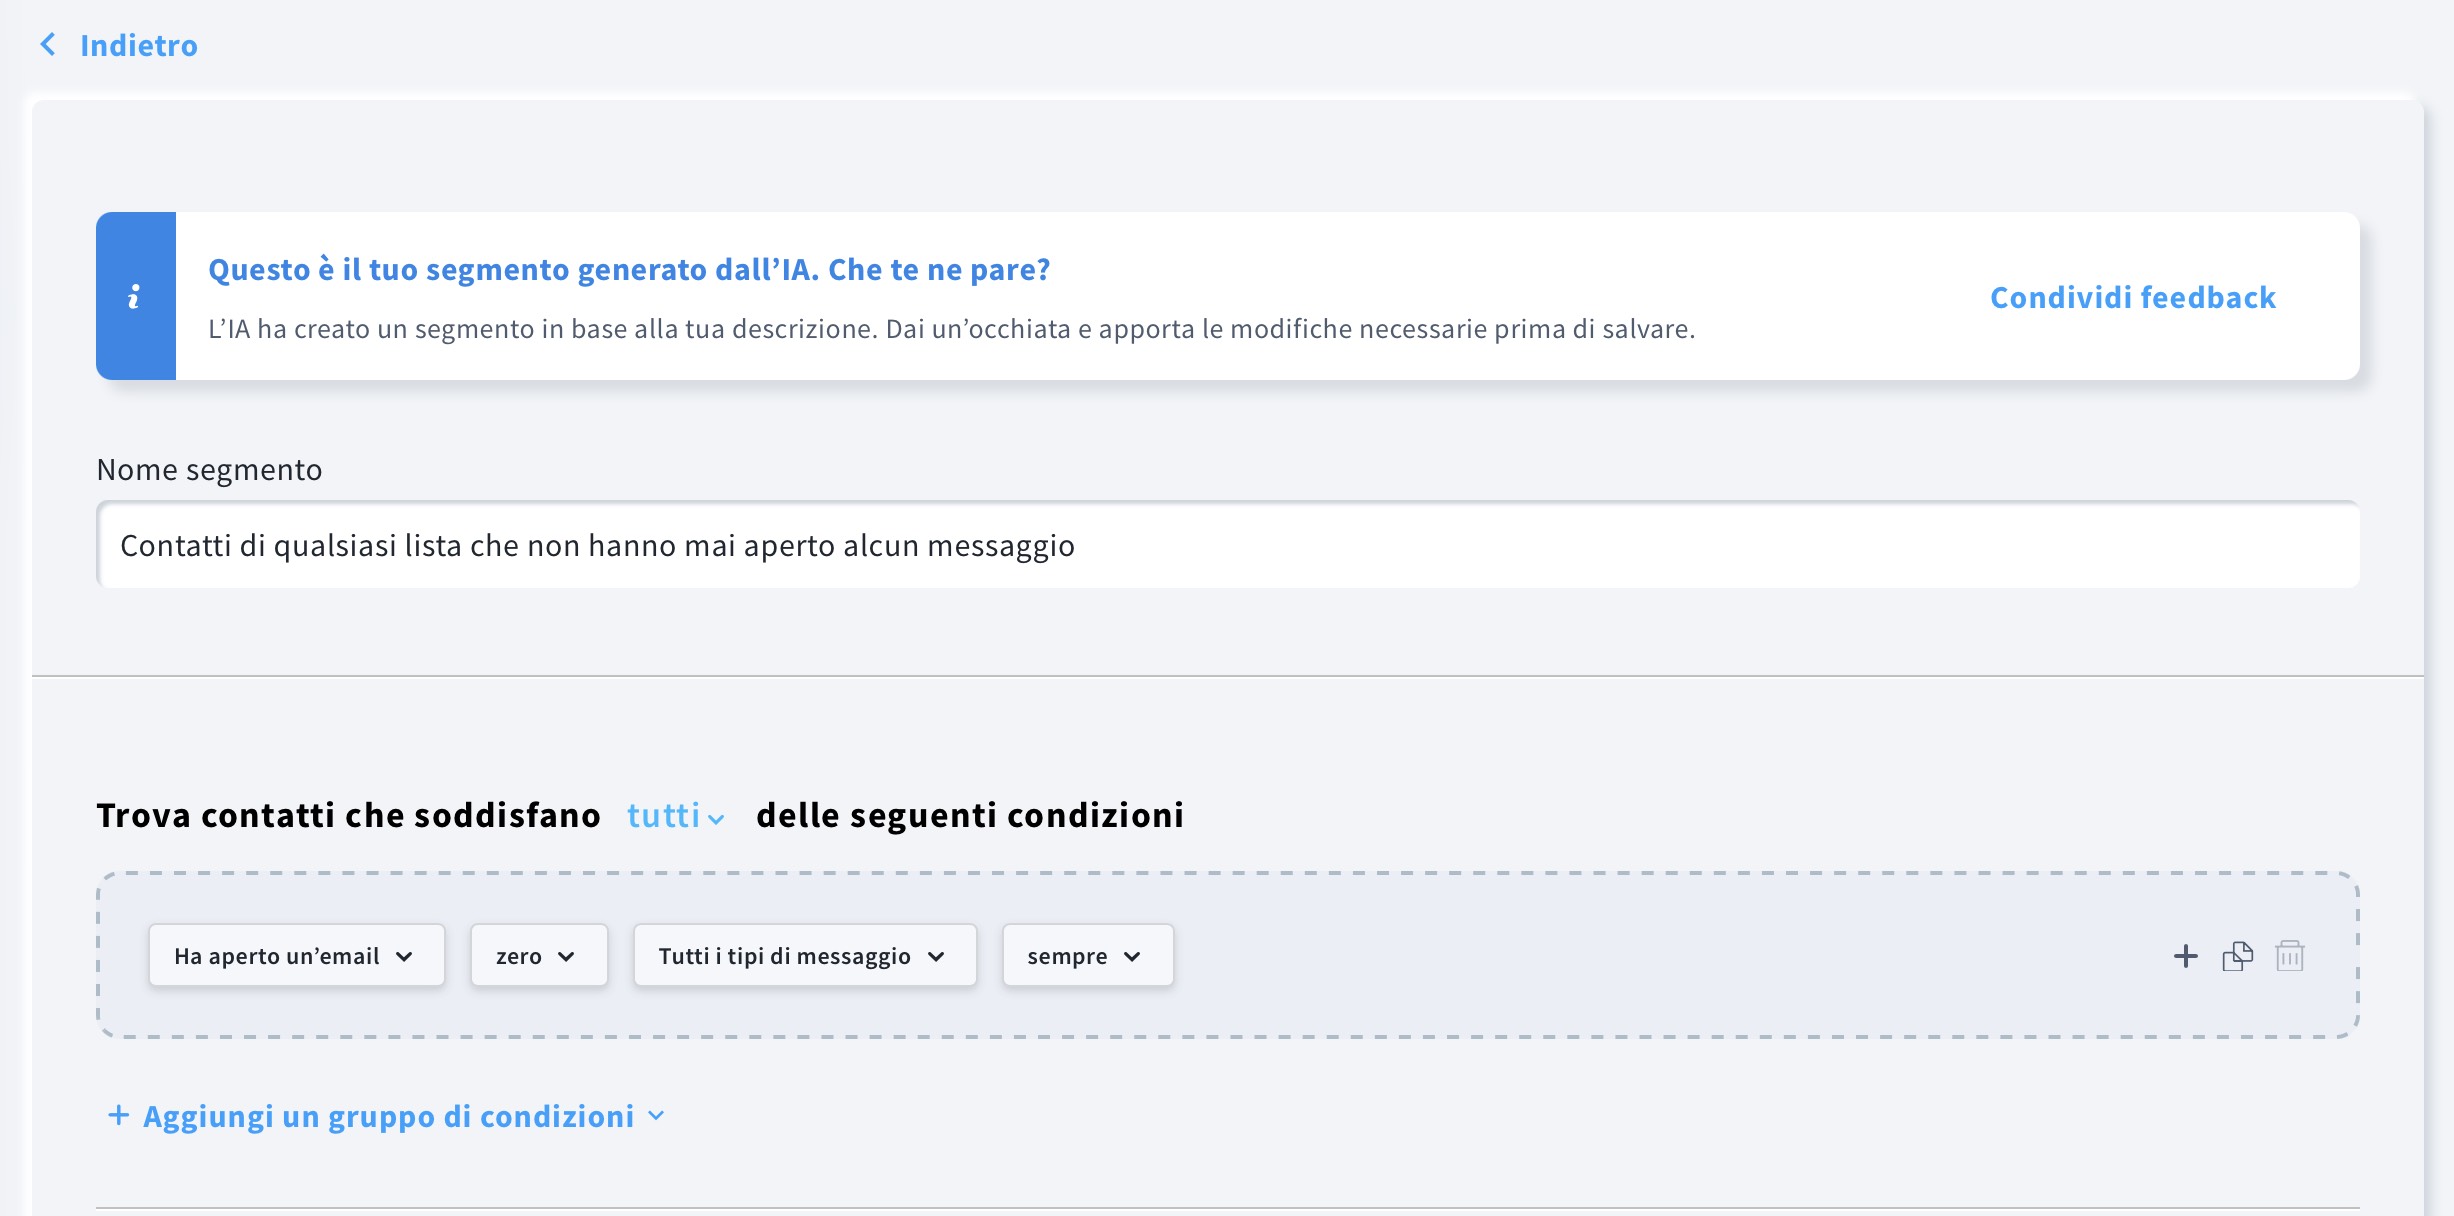
Task: Click the chevron inside the 'sempre' button
Action: click(x=1133, y=956)
